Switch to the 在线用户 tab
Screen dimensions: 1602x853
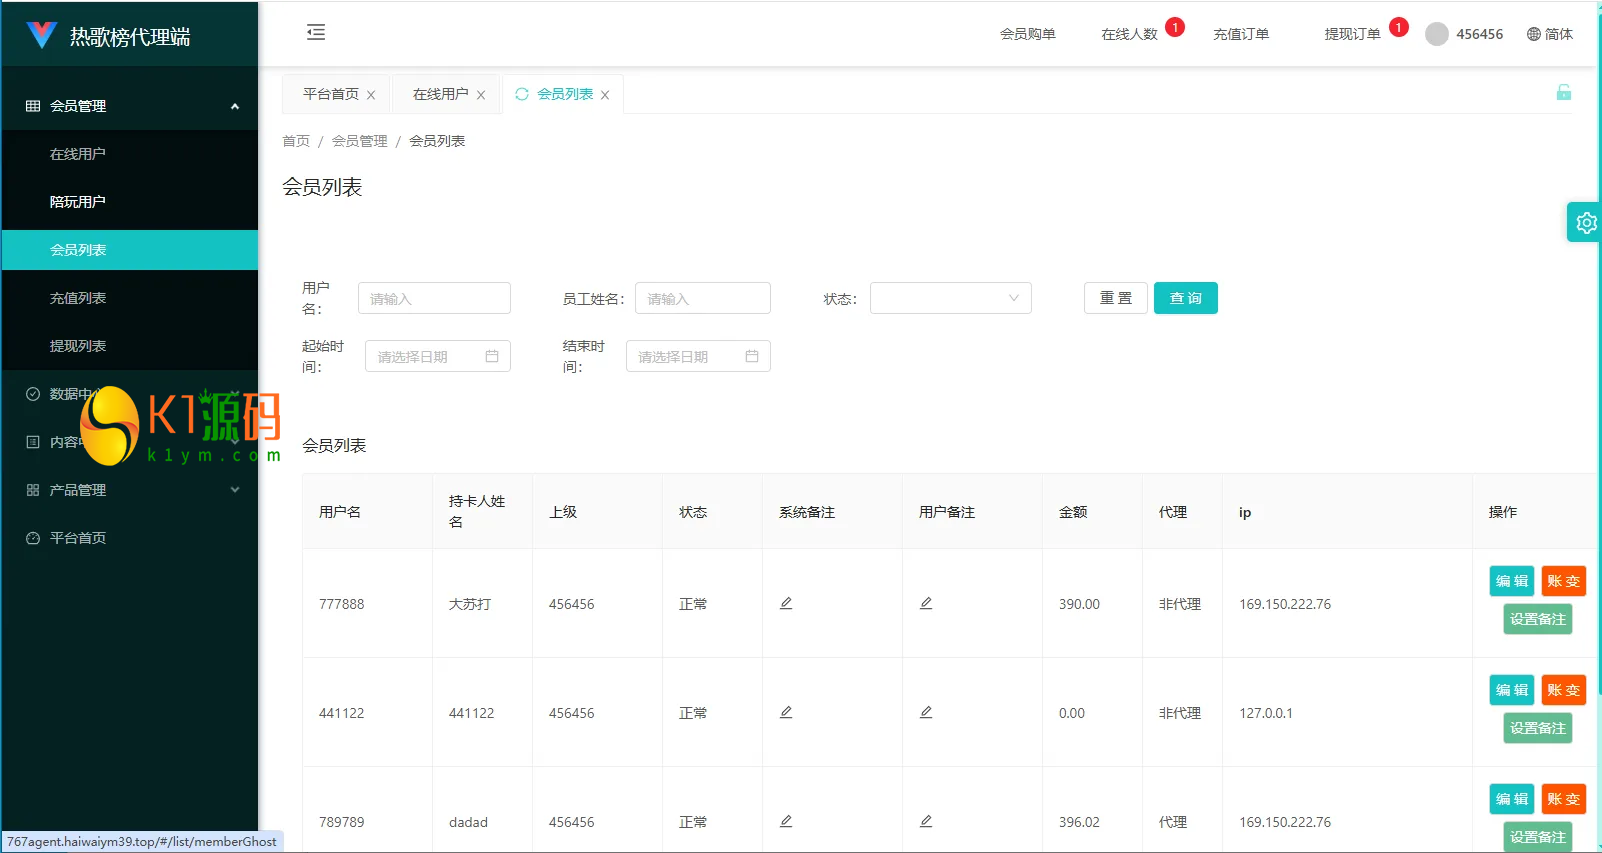pos(441,94)
